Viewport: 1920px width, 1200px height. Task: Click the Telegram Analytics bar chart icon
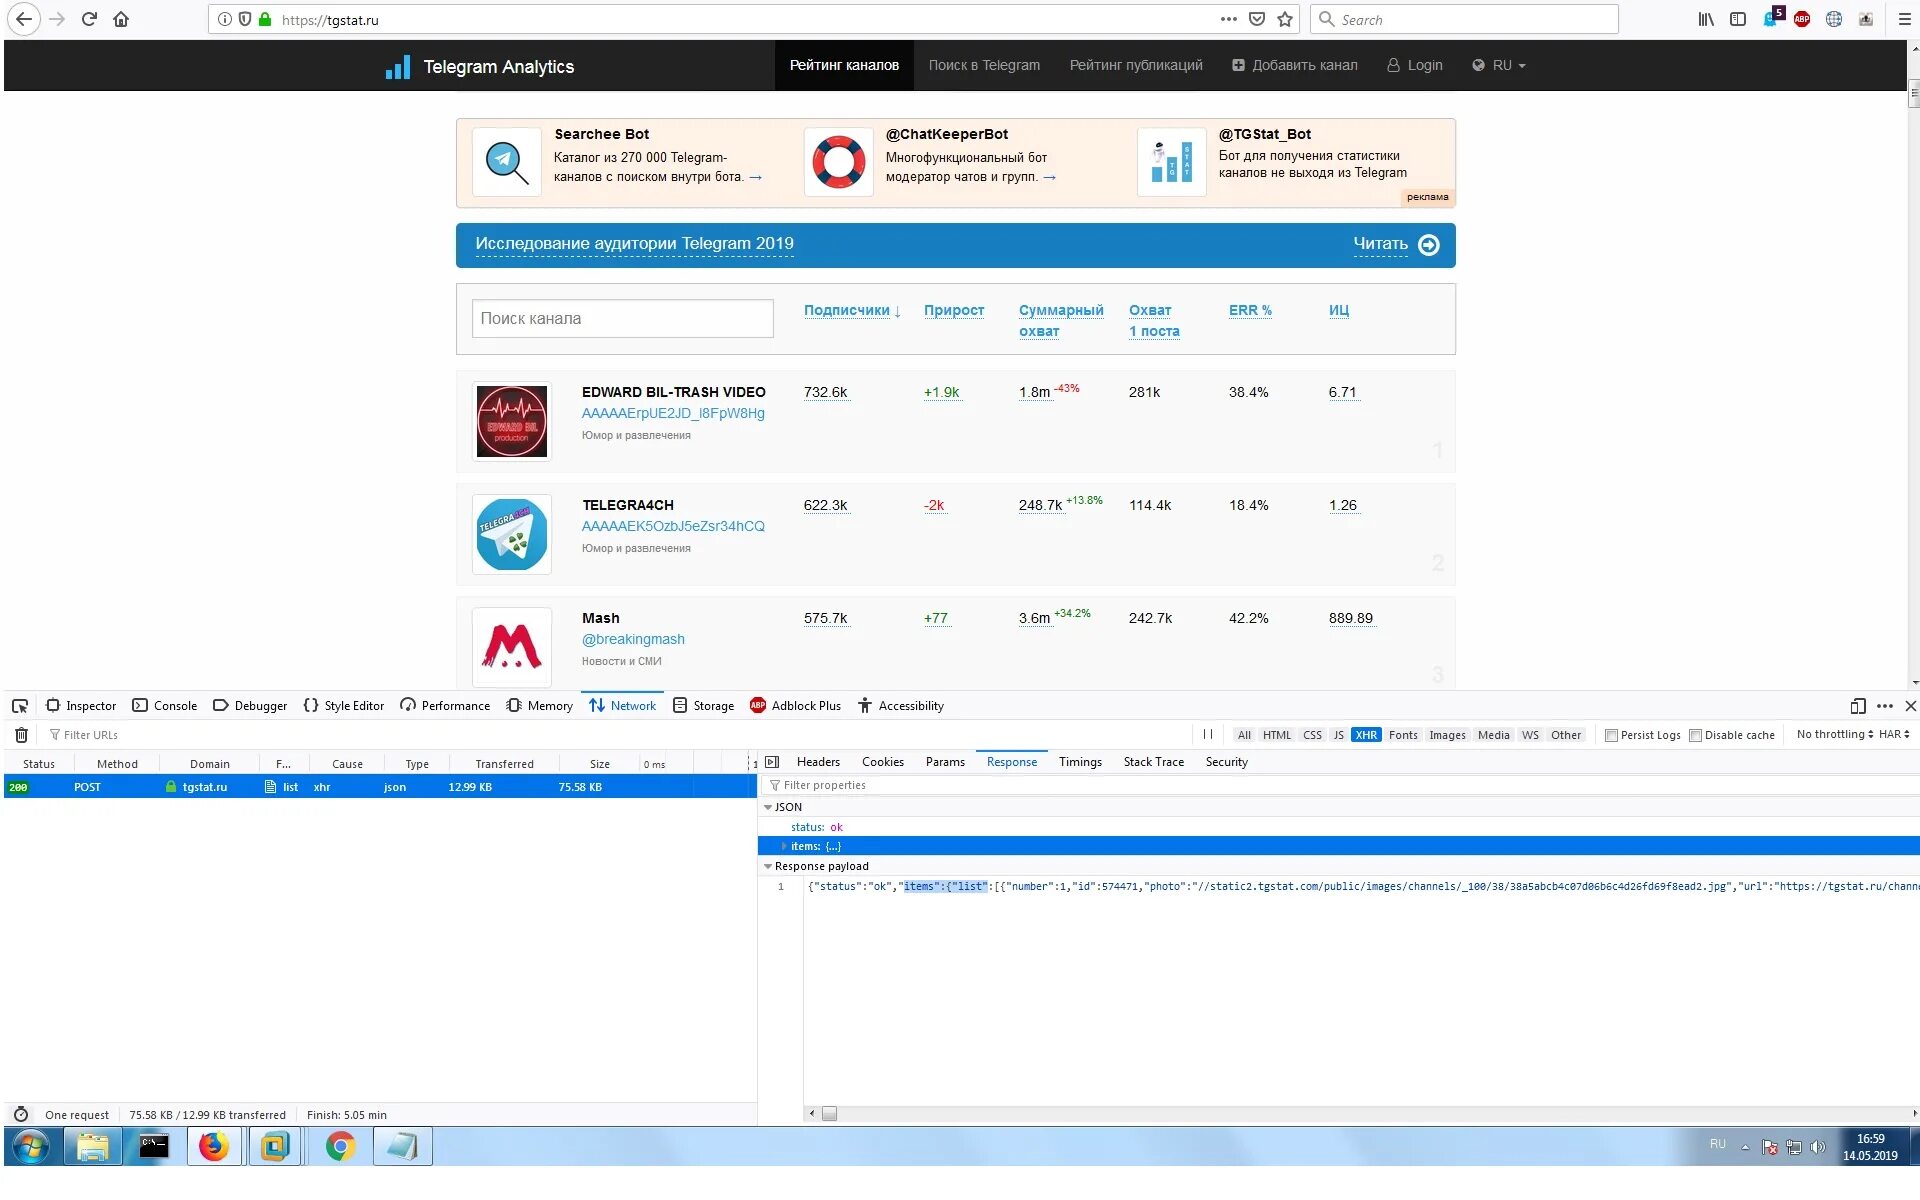398,65
